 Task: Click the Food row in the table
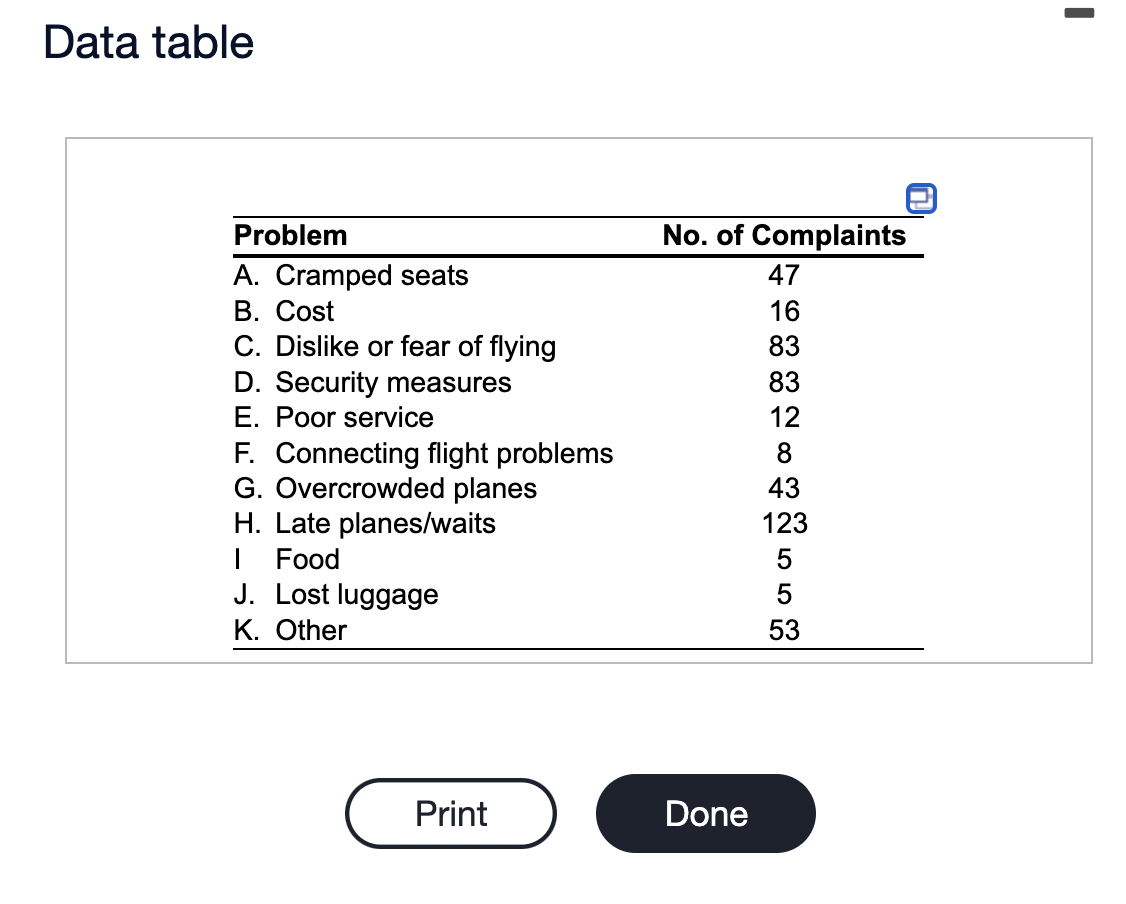click(x=307, y=559)
